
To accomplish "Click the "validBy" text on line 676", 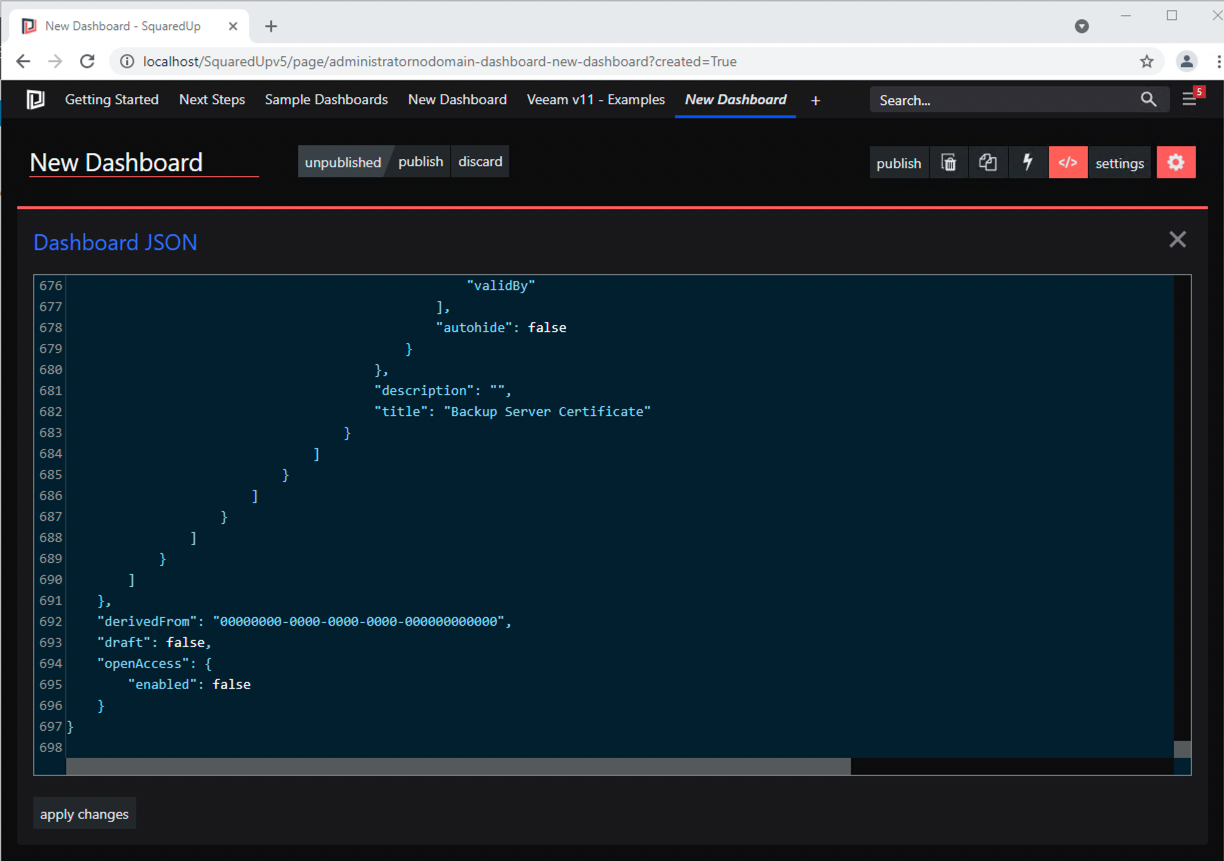I will tap(501, 285).
